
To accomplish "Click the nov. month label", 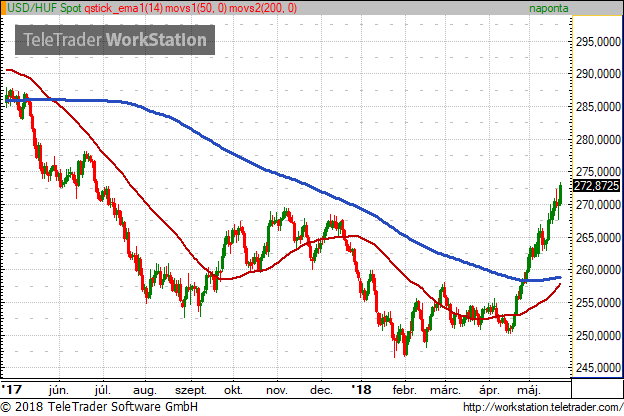I will click(x=277, y=391).
